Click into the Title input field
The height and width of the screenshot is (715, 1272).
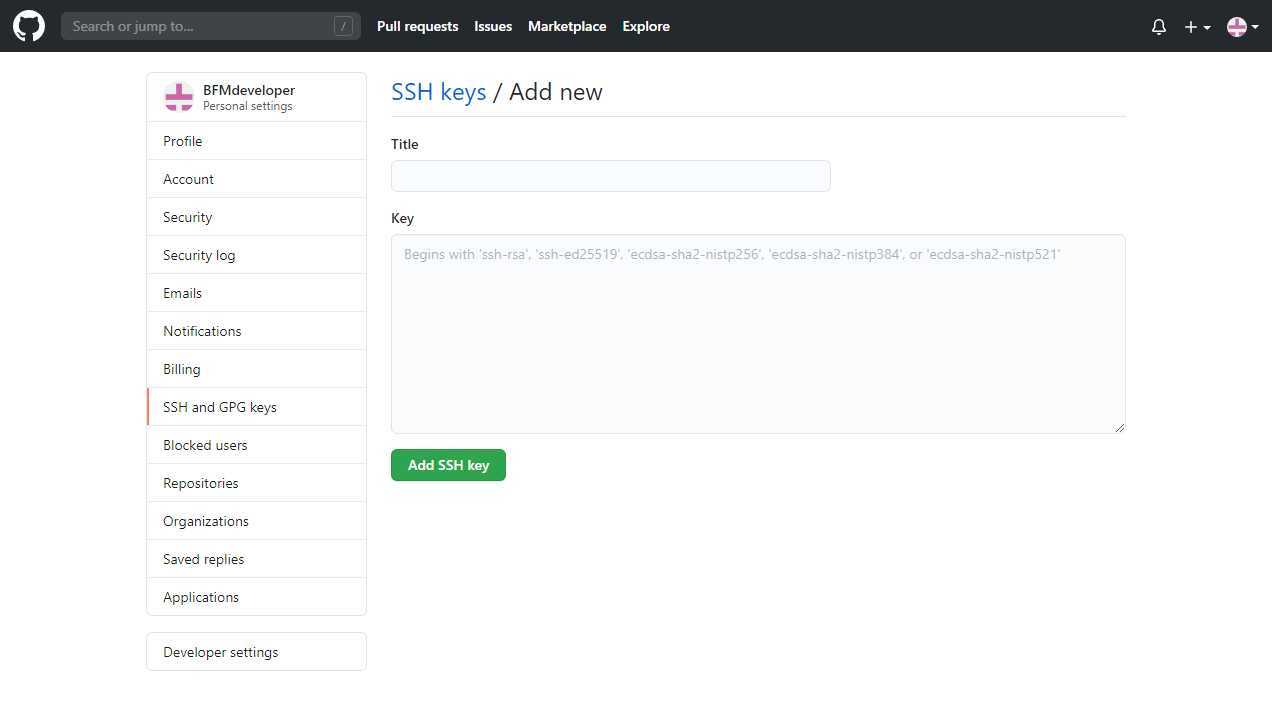pyautogui.click(x=610, y=176)
